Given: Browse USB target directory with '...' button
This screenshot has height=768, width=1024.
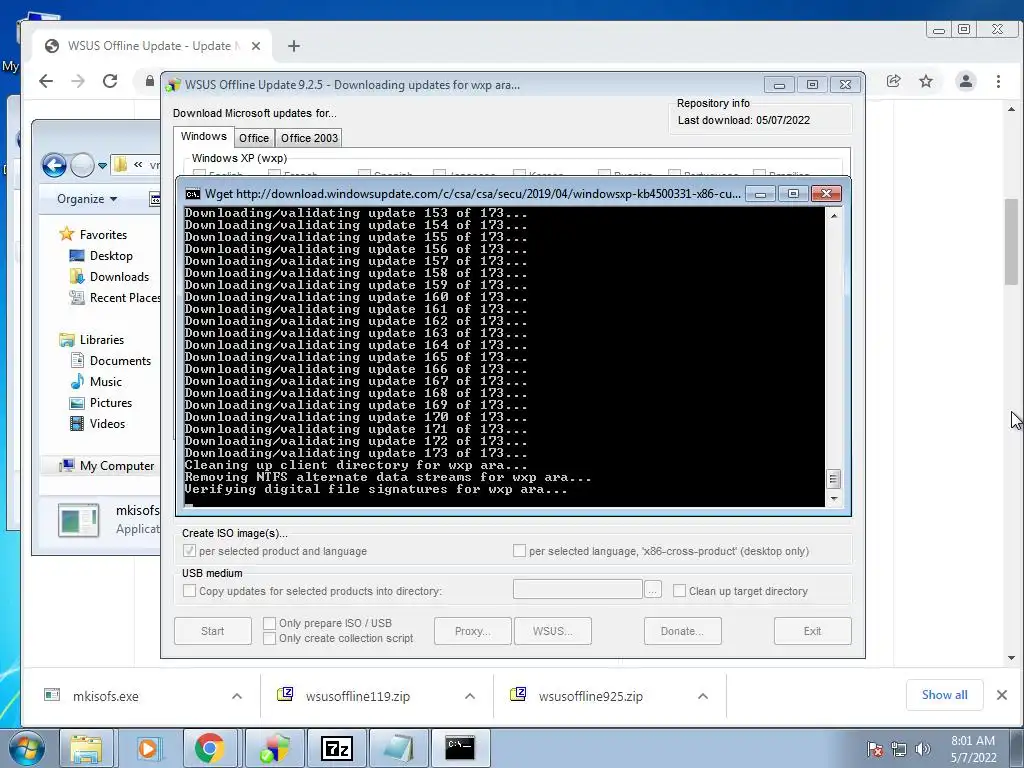Looking at the screenshot, I should [652, 590].
